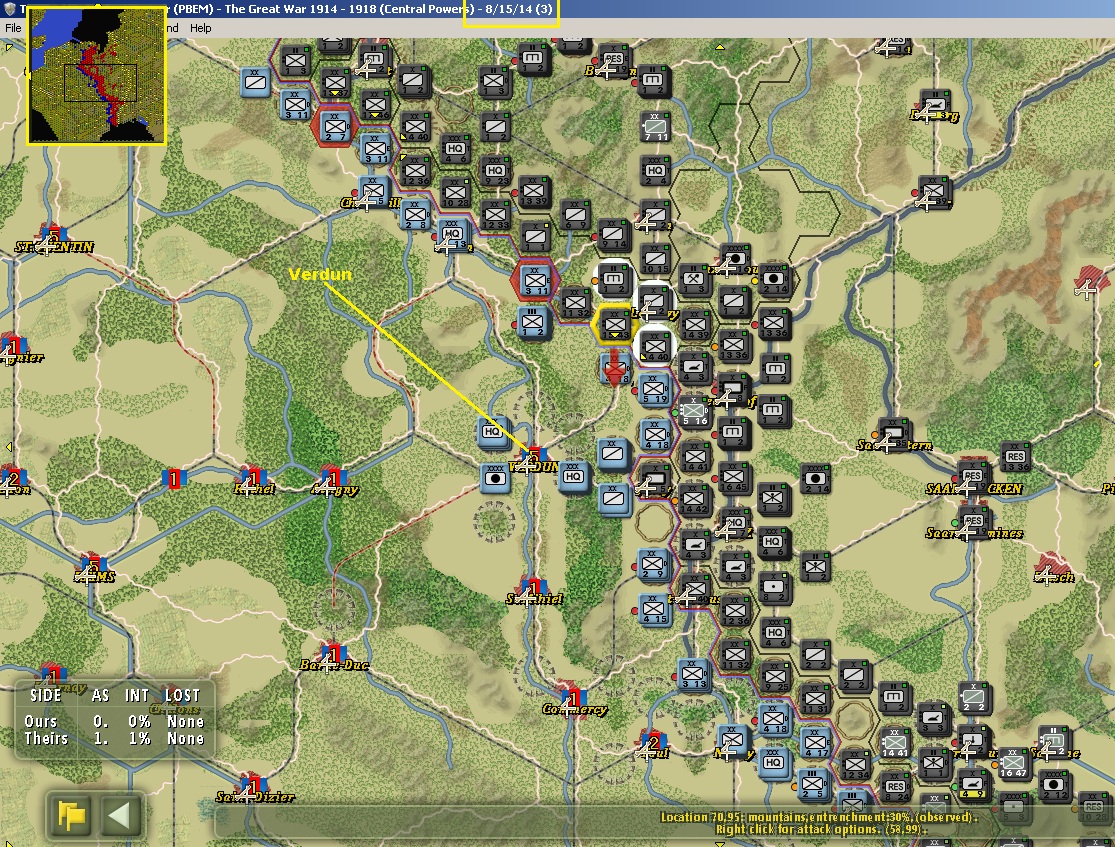Select the black 6 9 cavalry unit
Viewport: 1115px width, 847px height.
click(575, 215)
